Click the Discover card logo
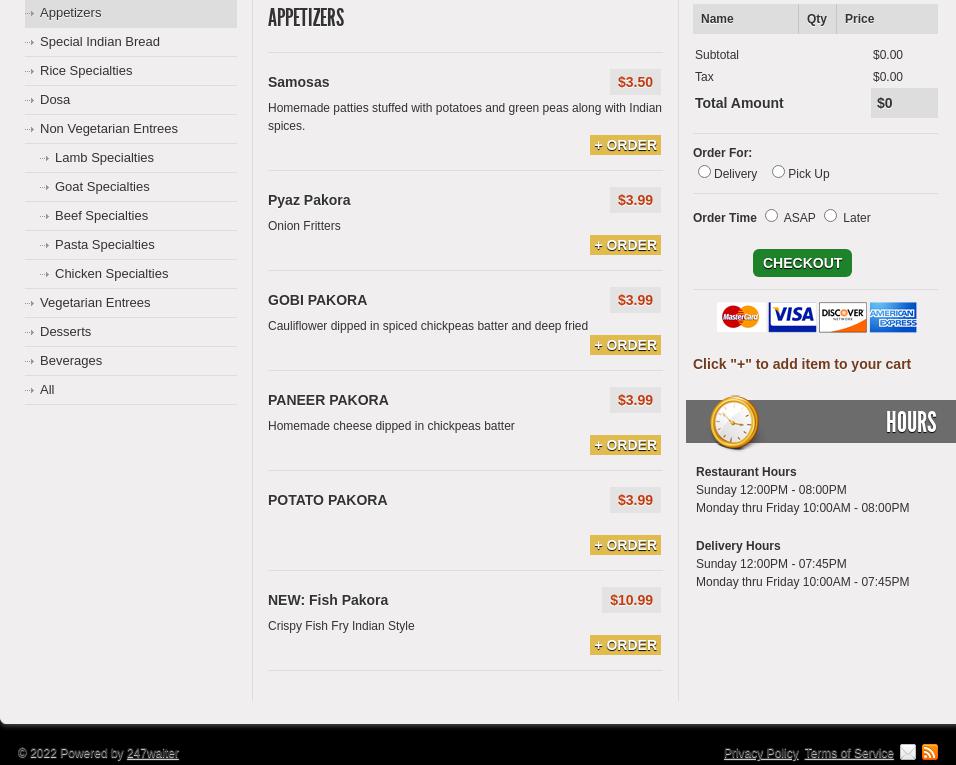The height and width of the screenshot is (765, 956). (x=843, y=317)
